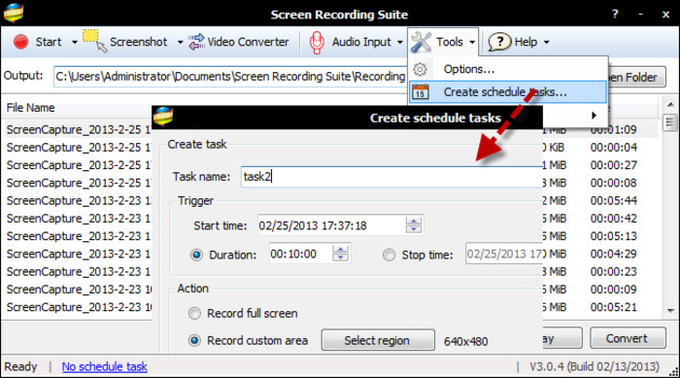Viewport: 680px width, 378px height.
Task: Open the Help dropdown arrow
Action: 546,42
